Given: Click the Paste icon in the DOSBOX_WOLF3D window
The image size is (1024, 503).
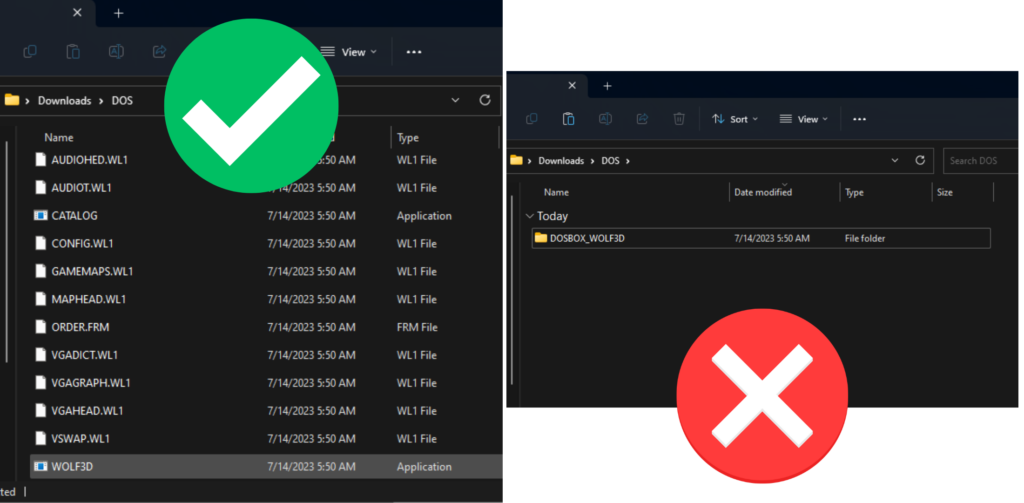Looking at the screenshot, I should [569, 119].
